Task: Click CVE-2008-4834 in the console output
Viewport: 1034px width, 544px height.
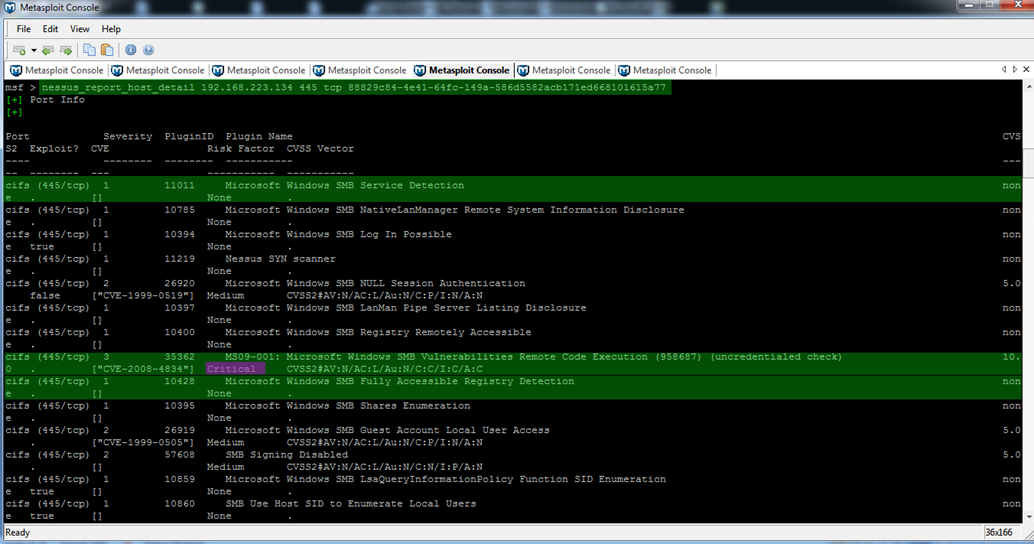Action: [x=143, y=369]
